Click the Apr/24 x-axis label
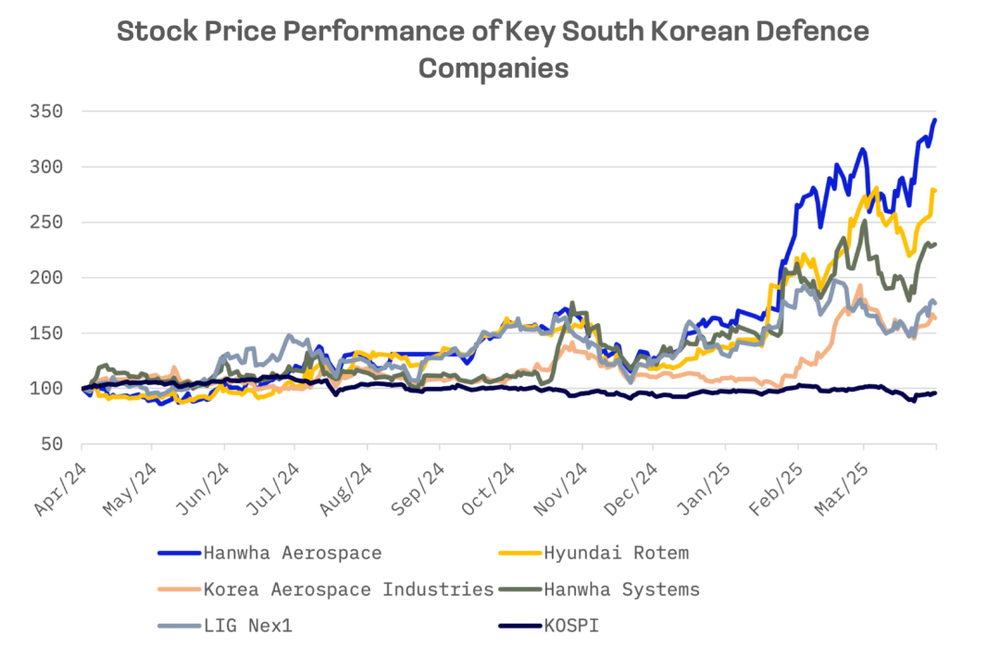 click(x=61, y=490)
